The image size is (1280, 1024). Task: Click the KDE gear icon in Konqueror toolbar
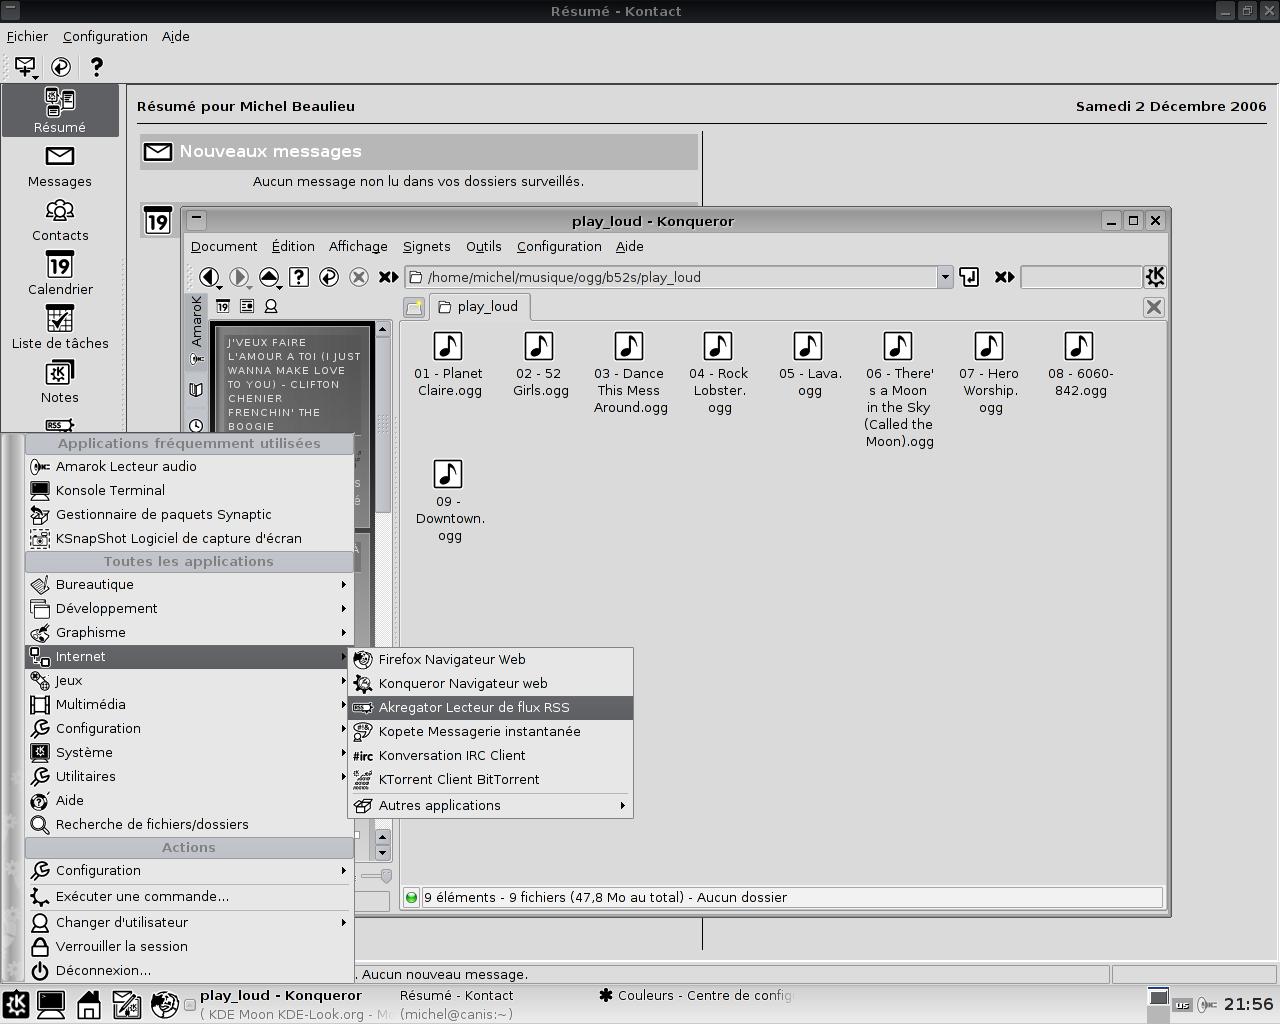coord(1154,277)
